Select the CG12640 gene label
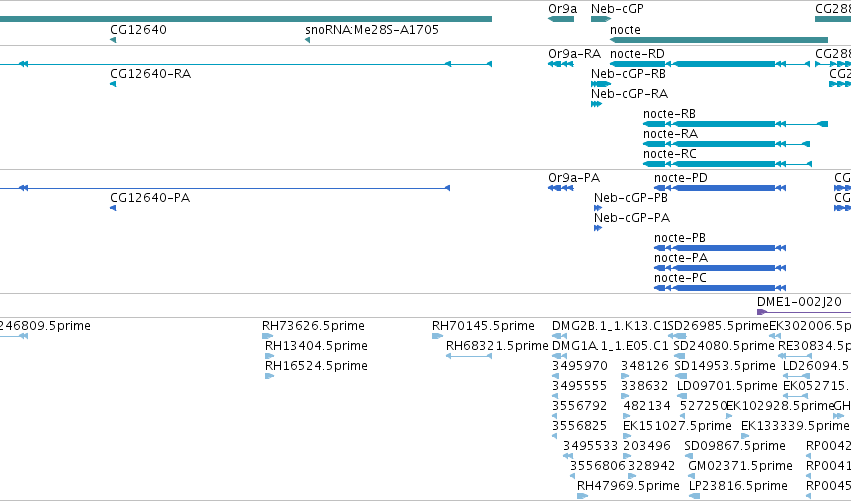The image size is (851, 501). click(138, 30)
